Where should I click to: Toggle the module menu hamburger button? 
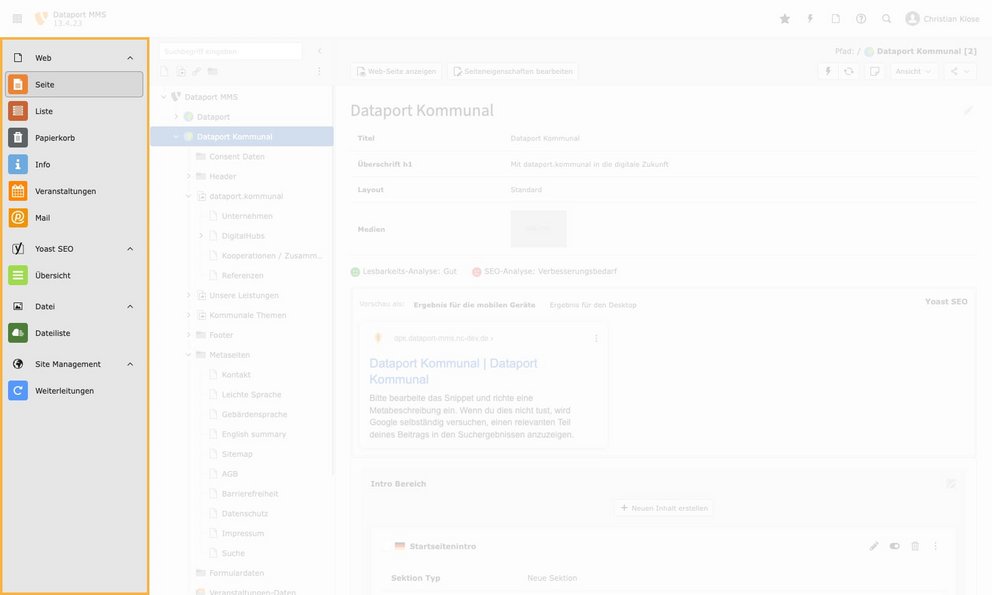click(17, 19)
